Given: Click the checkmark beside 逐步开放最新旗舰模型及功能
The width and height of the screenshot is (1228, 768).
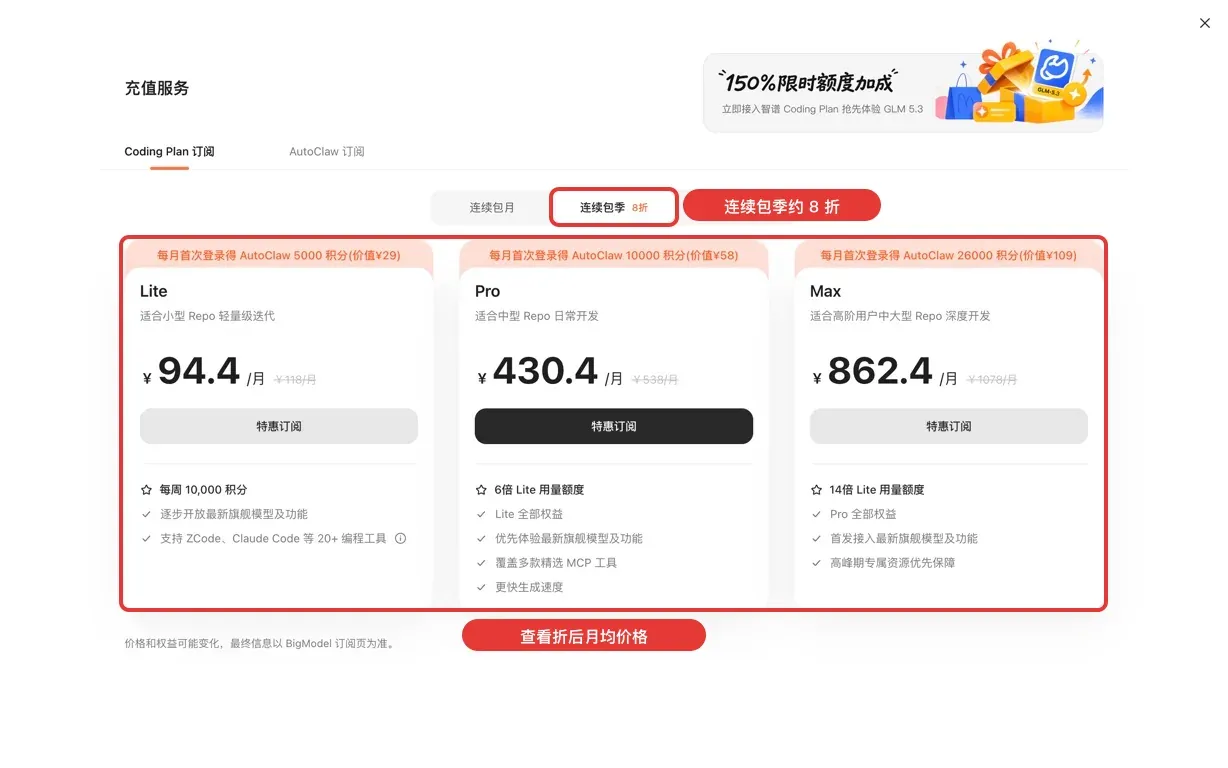Looking at the screenshot, I should click(x=146, y=514).
